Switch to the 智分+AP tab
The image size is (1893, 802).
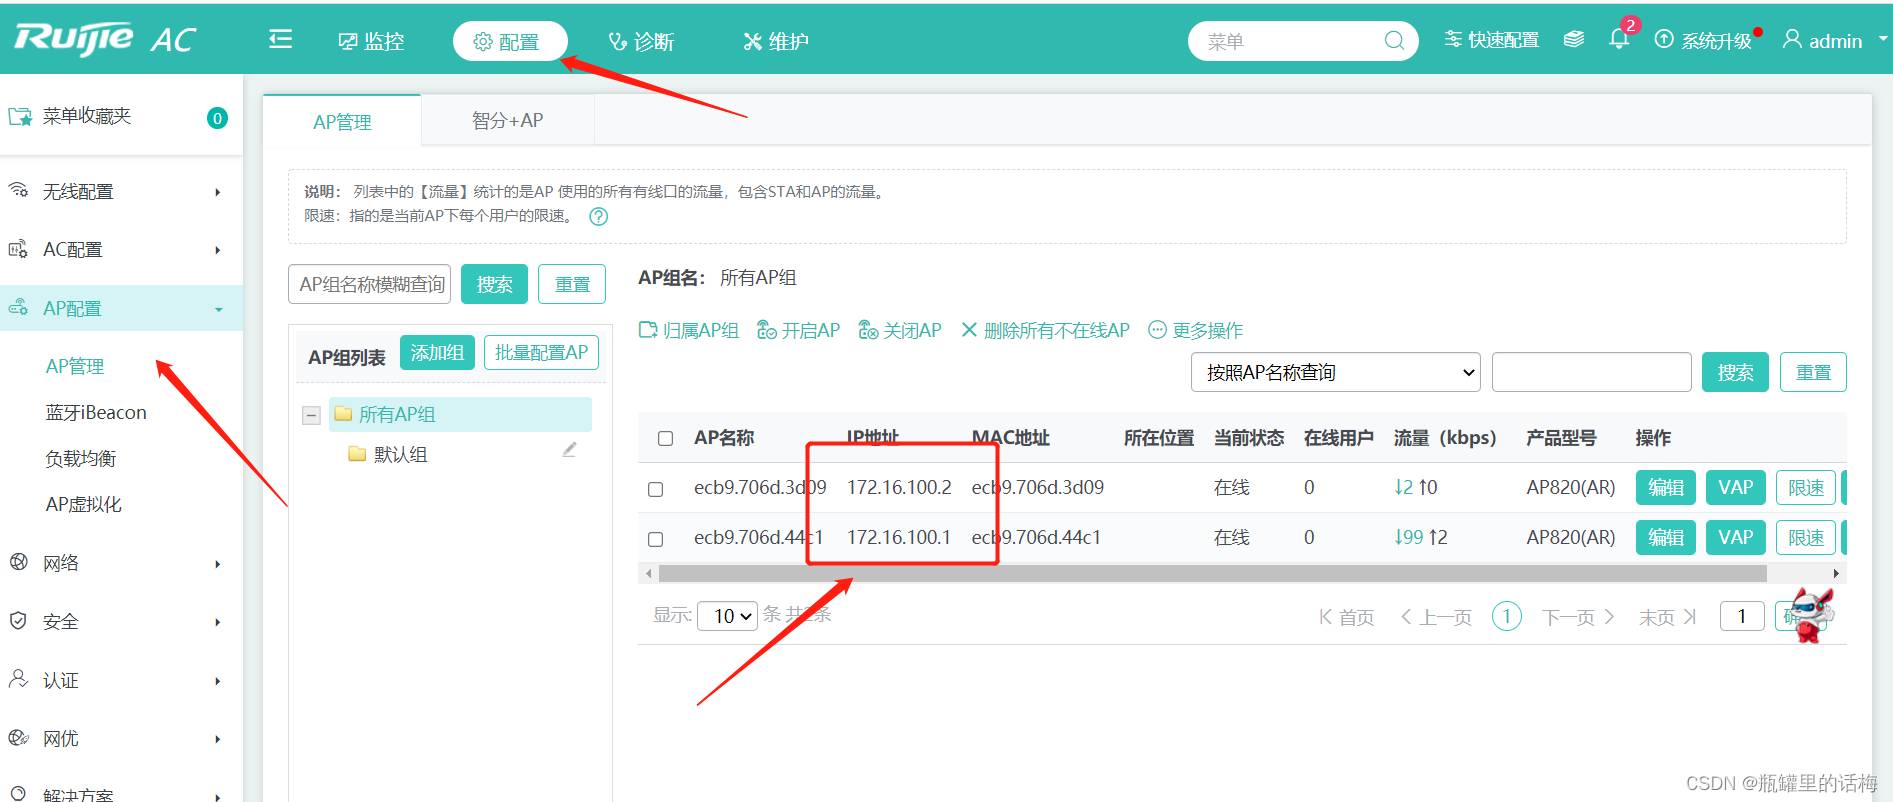508,120
